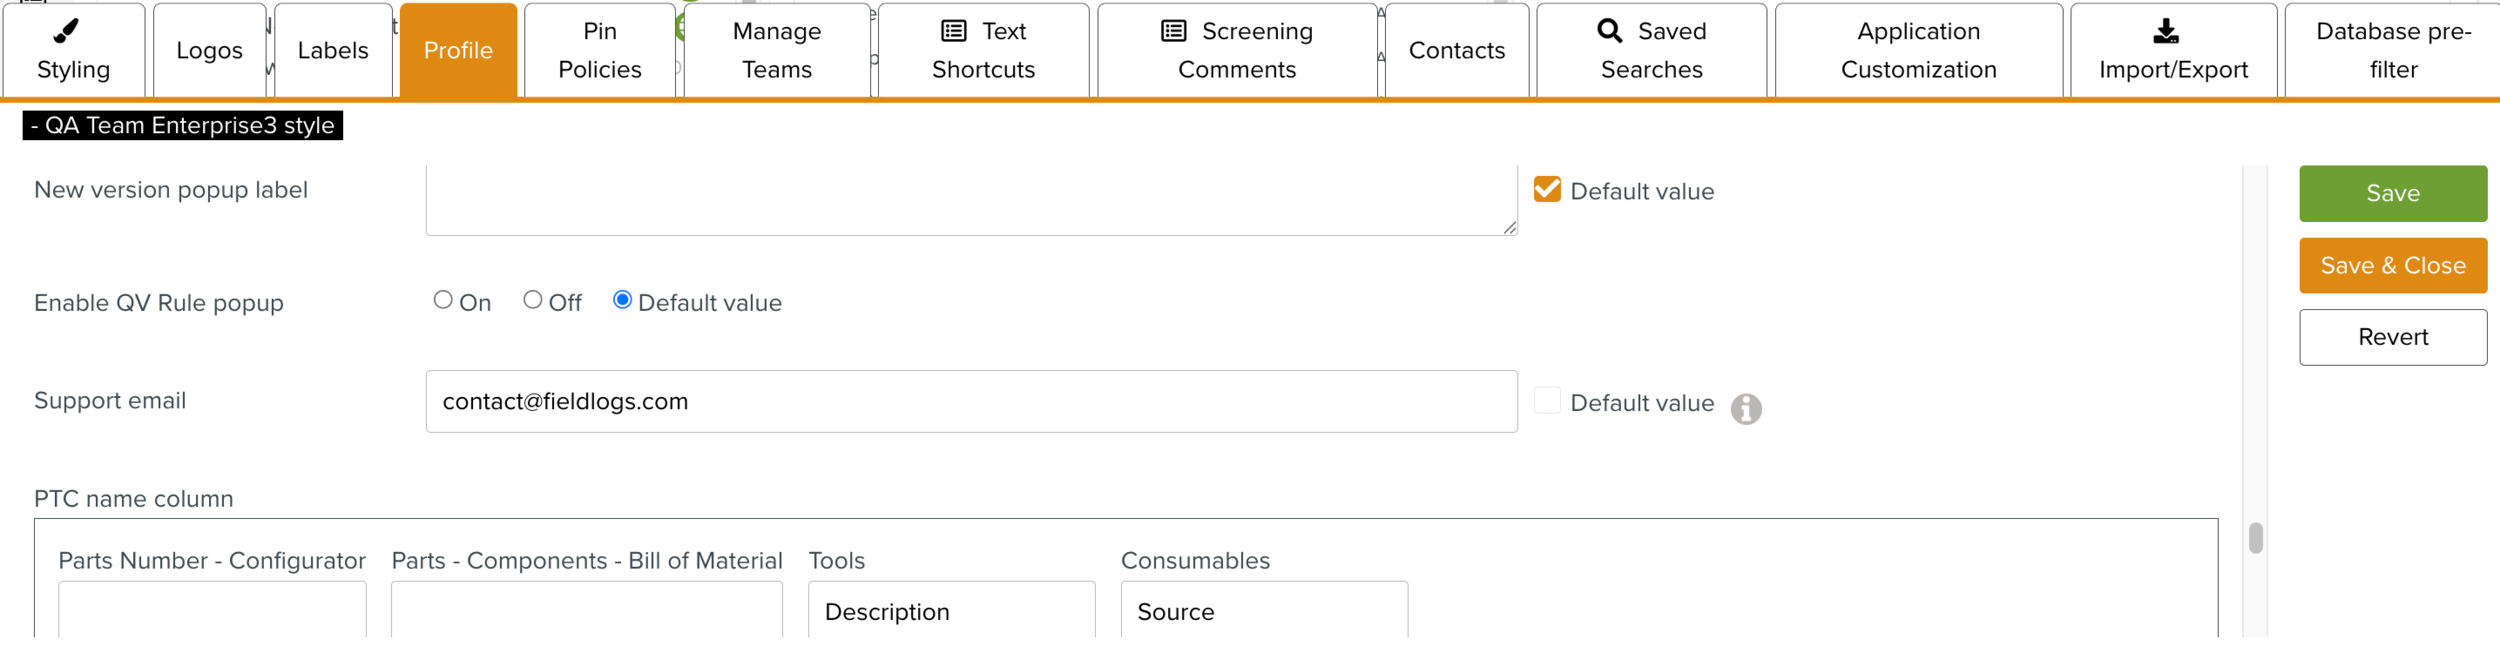Open Parts Number - Configurator dropdown
The width and height of the screenshot is (2500, 660).
[212, 611]
